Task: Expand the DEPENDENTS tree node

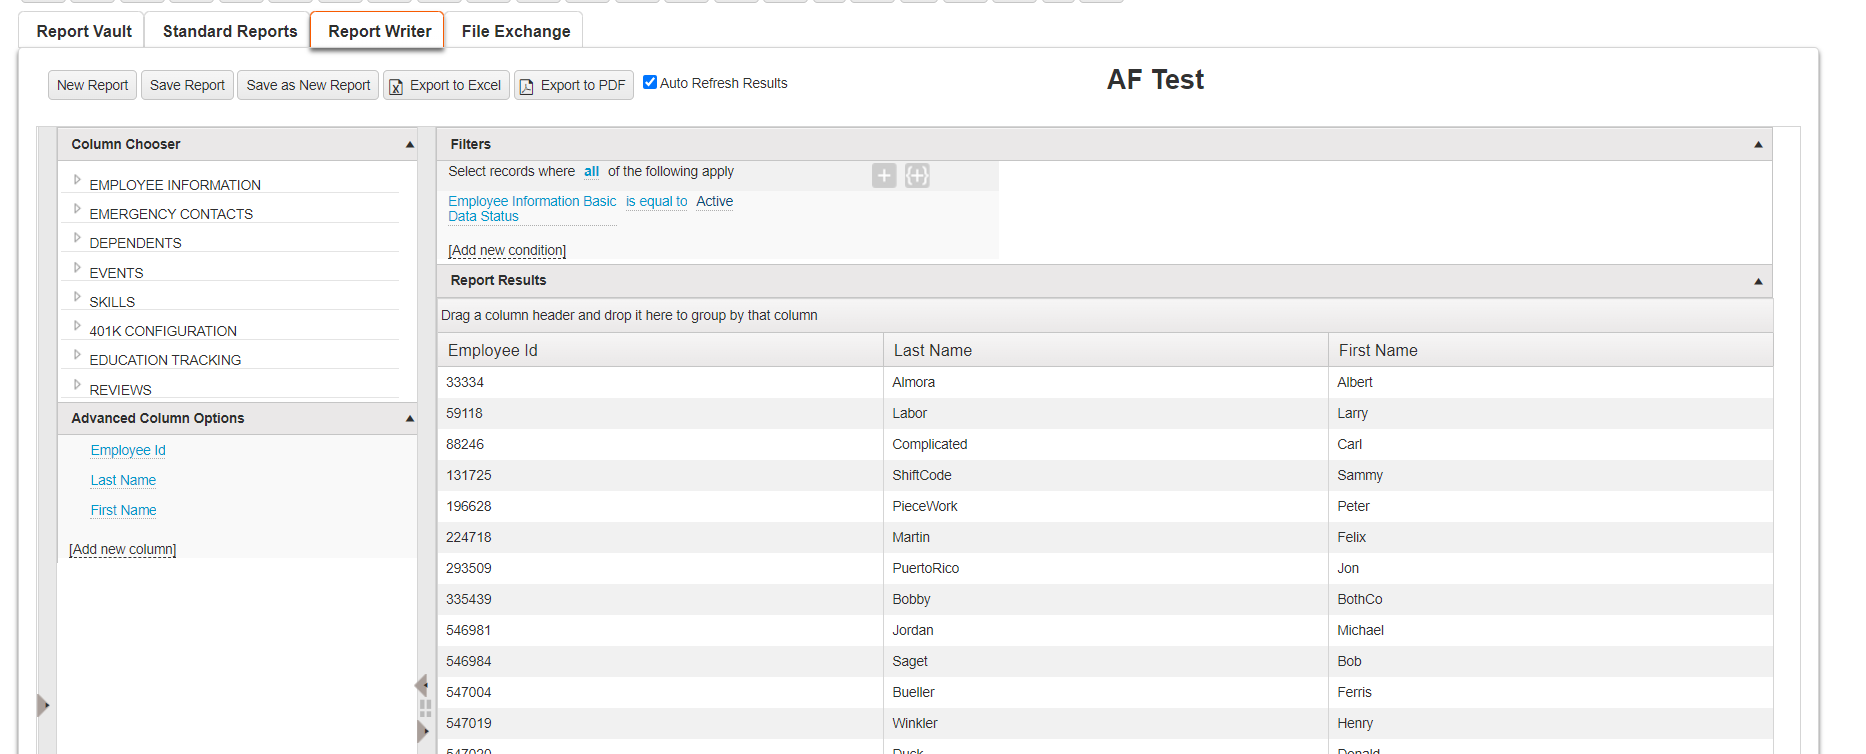Action: click(x=77, y=238)
